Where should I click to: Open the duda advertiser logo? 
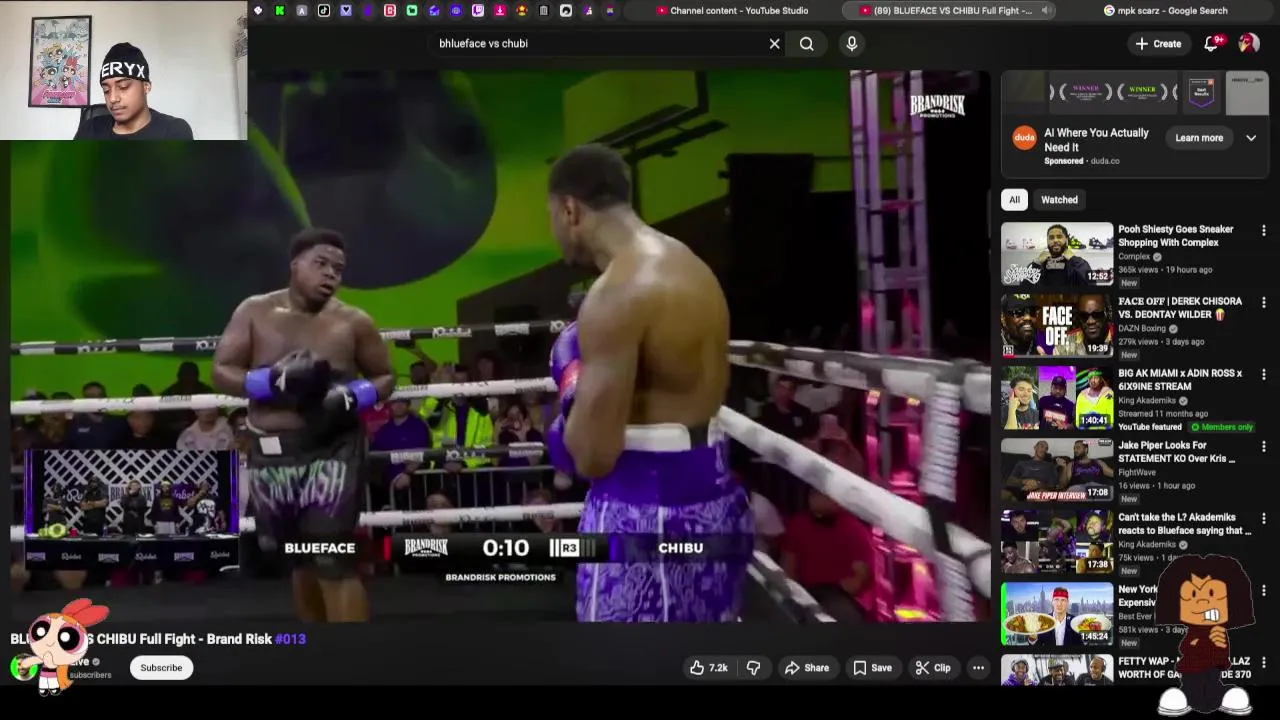click(1024, 138)
